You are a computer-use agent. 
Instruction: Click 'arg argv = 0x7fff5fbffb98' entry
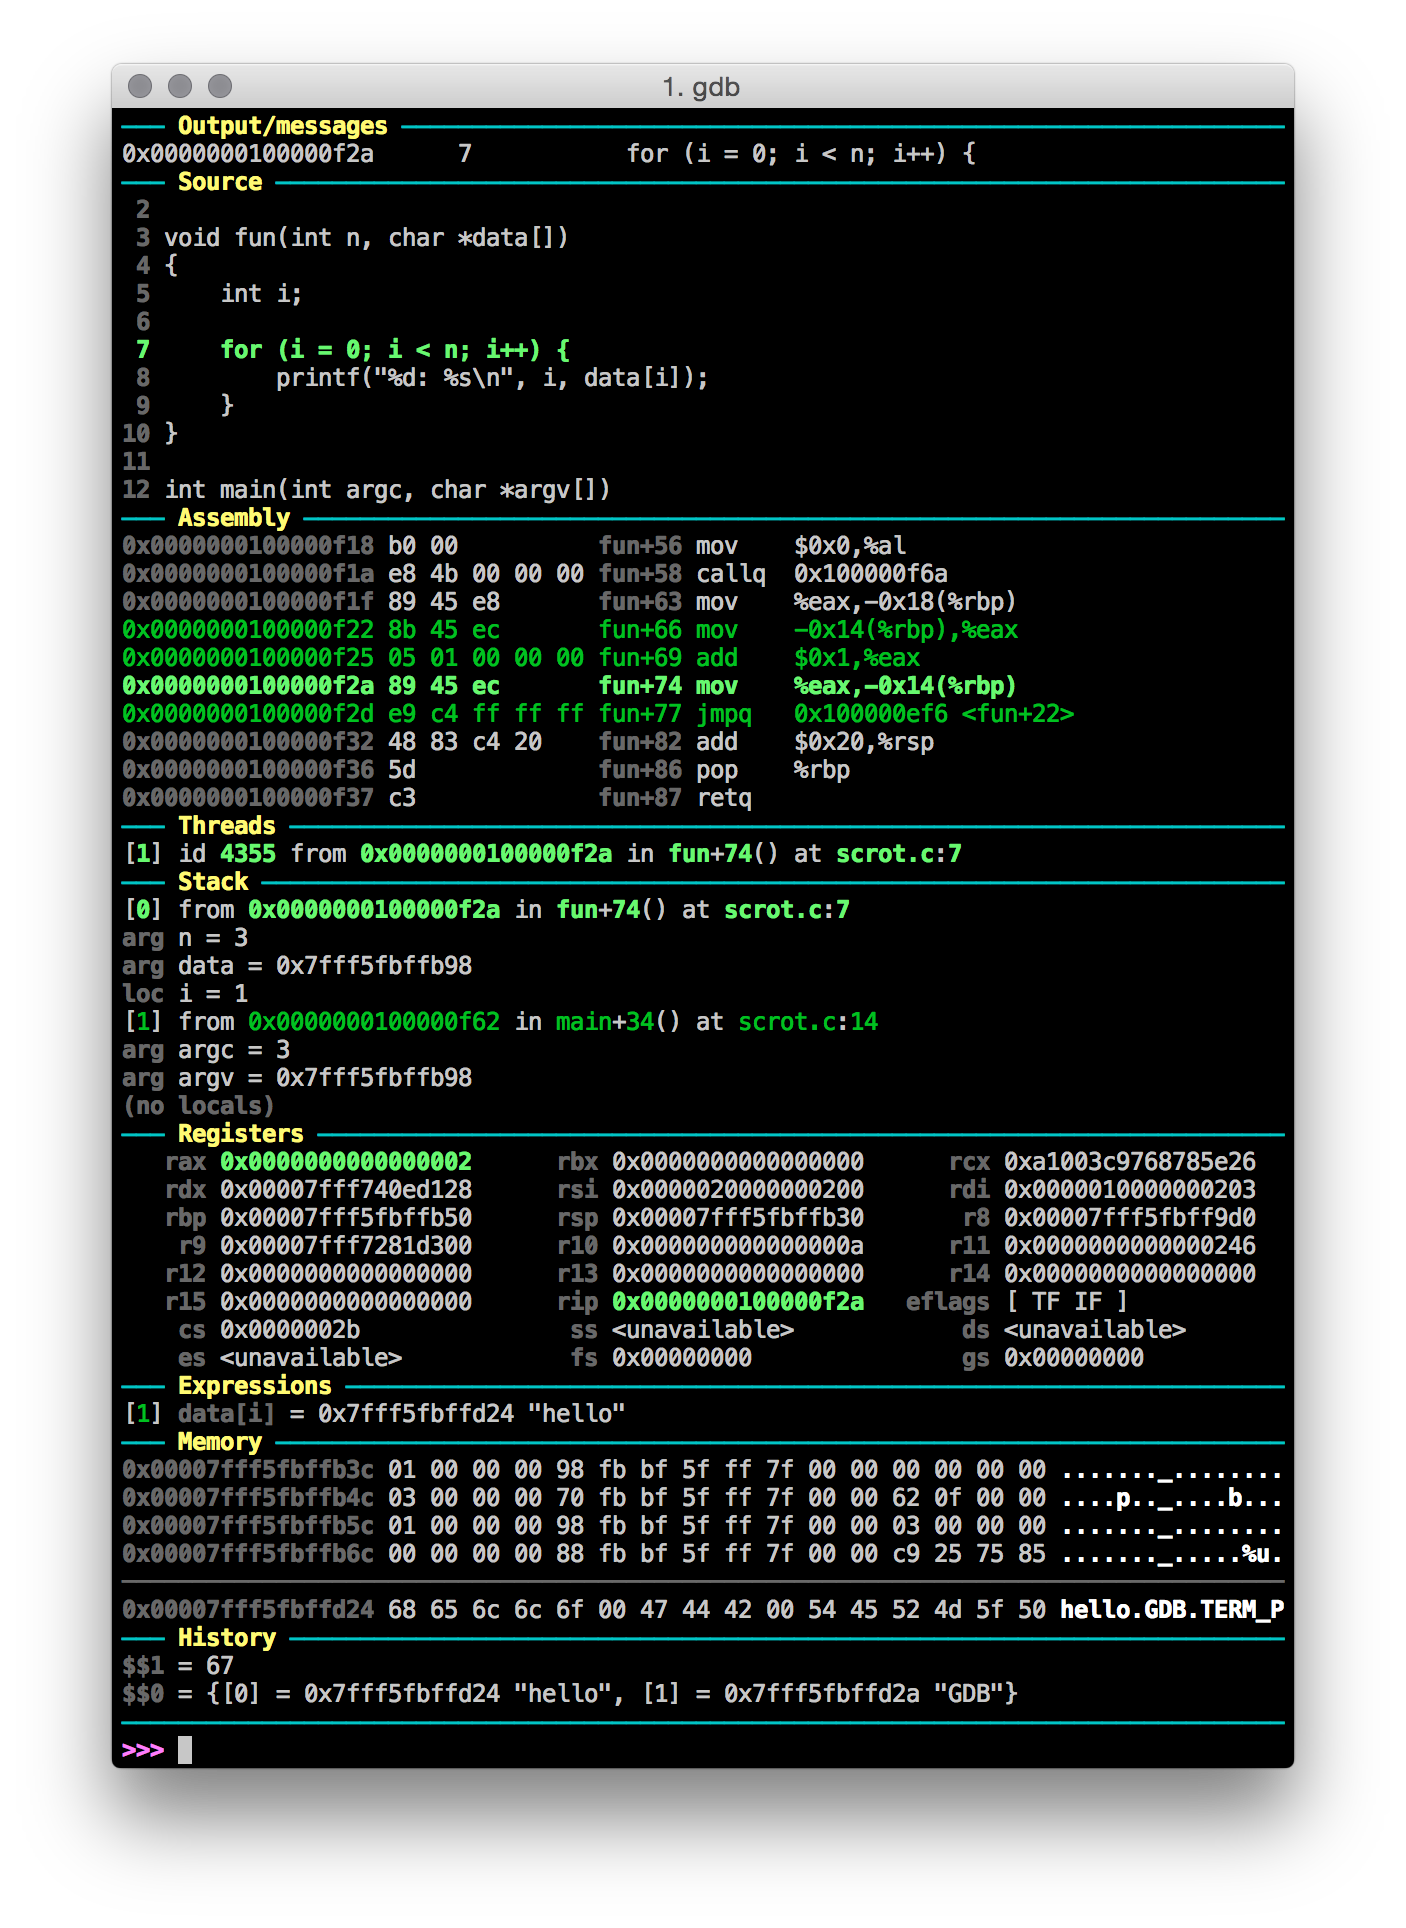[297, 1078]
